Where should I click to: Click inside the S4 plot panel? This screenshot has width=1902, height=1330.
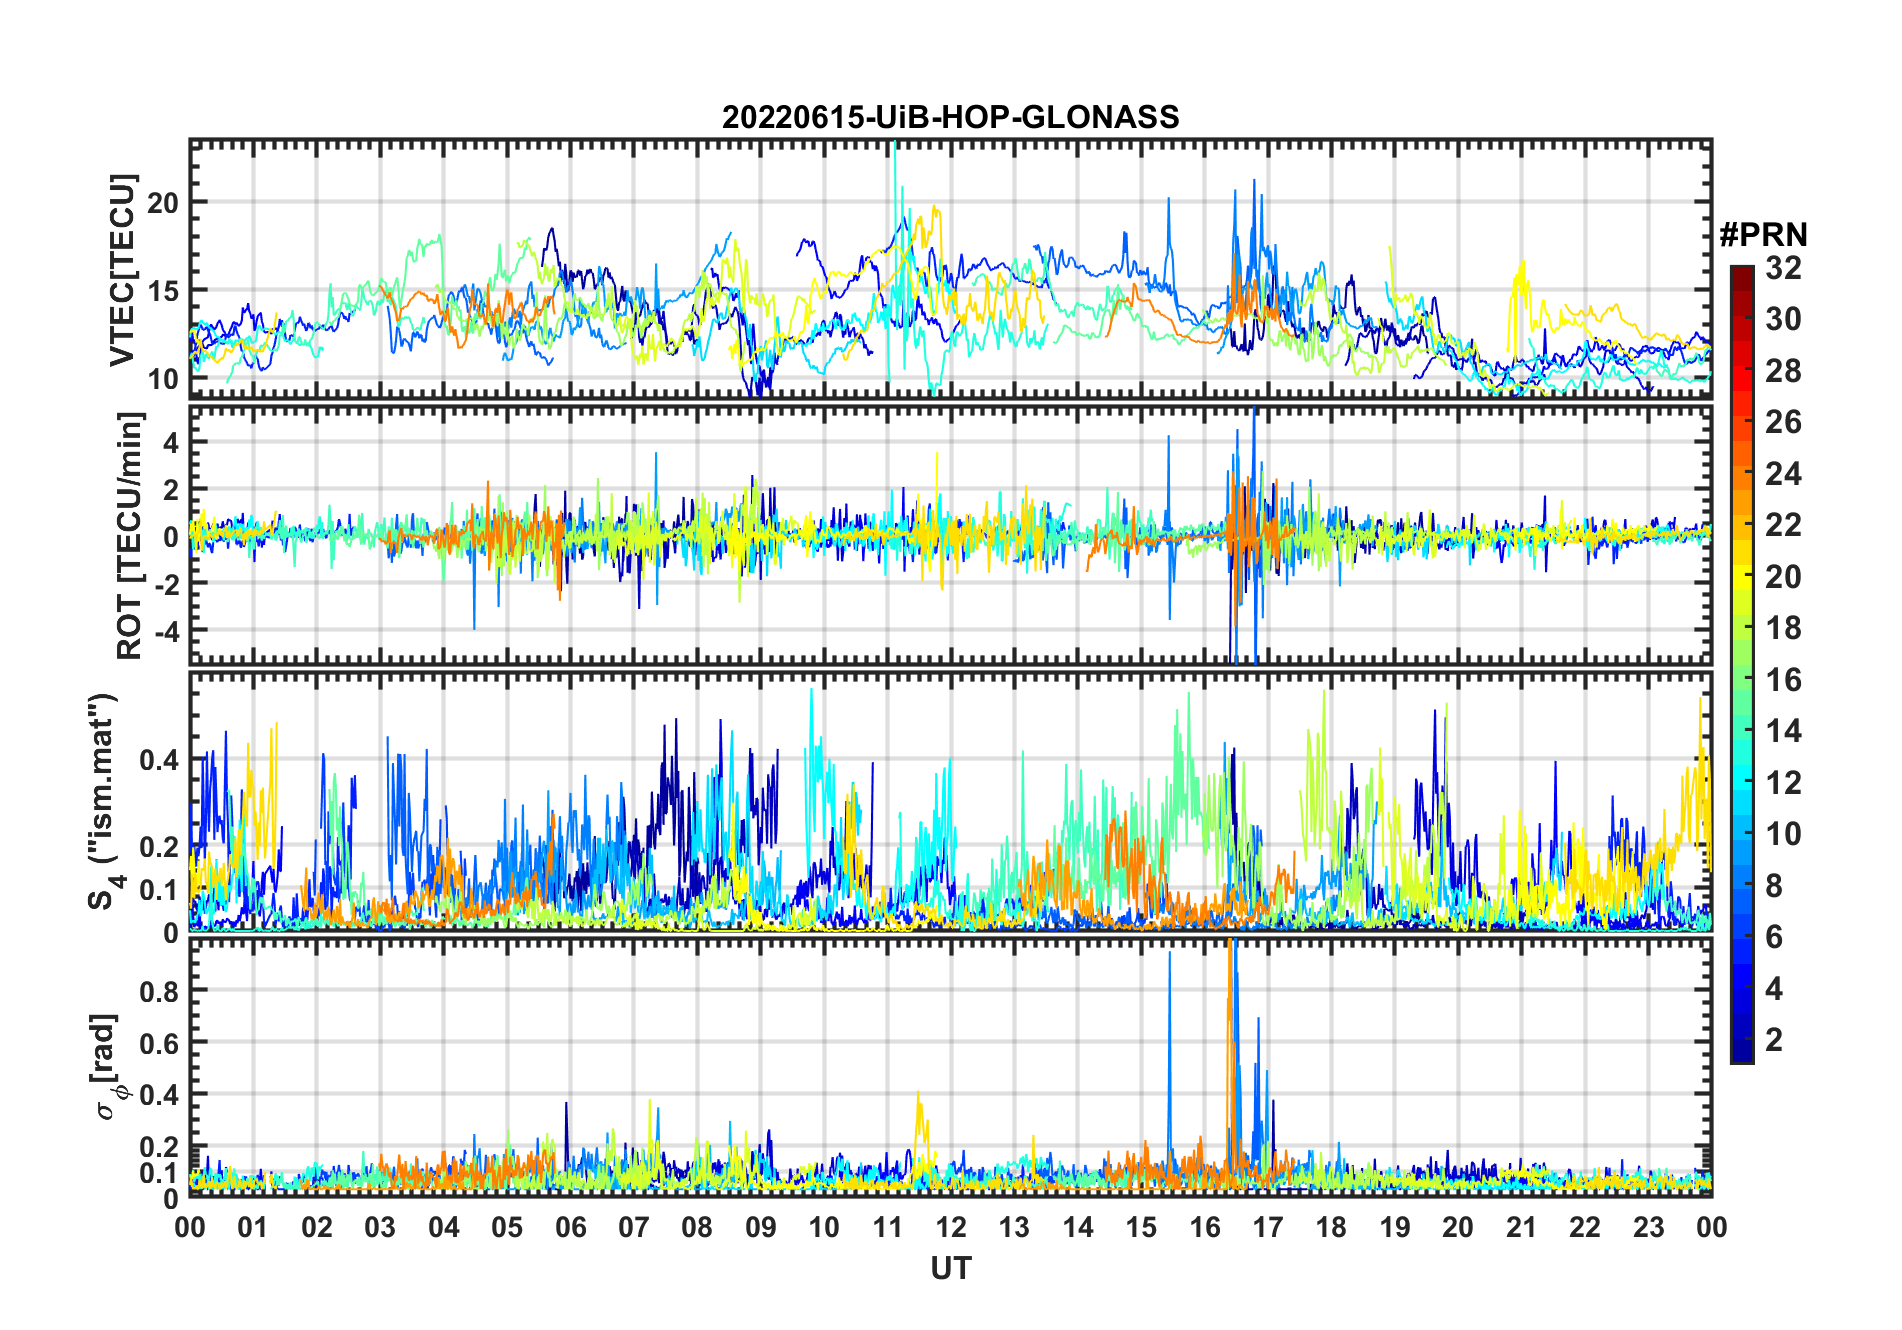point(951,801)
